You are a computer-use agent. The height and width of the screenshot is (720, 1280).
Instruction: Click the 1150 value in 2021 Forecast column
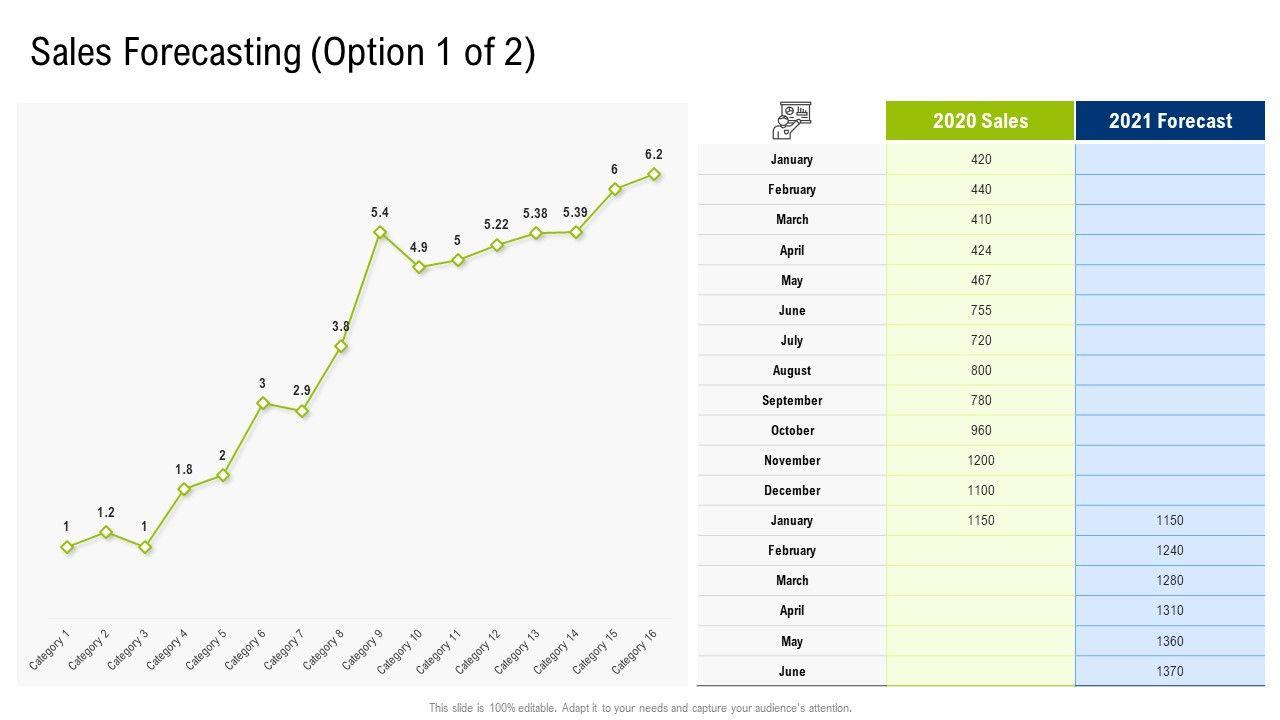pyautogui.click(x=1170, y=520)
